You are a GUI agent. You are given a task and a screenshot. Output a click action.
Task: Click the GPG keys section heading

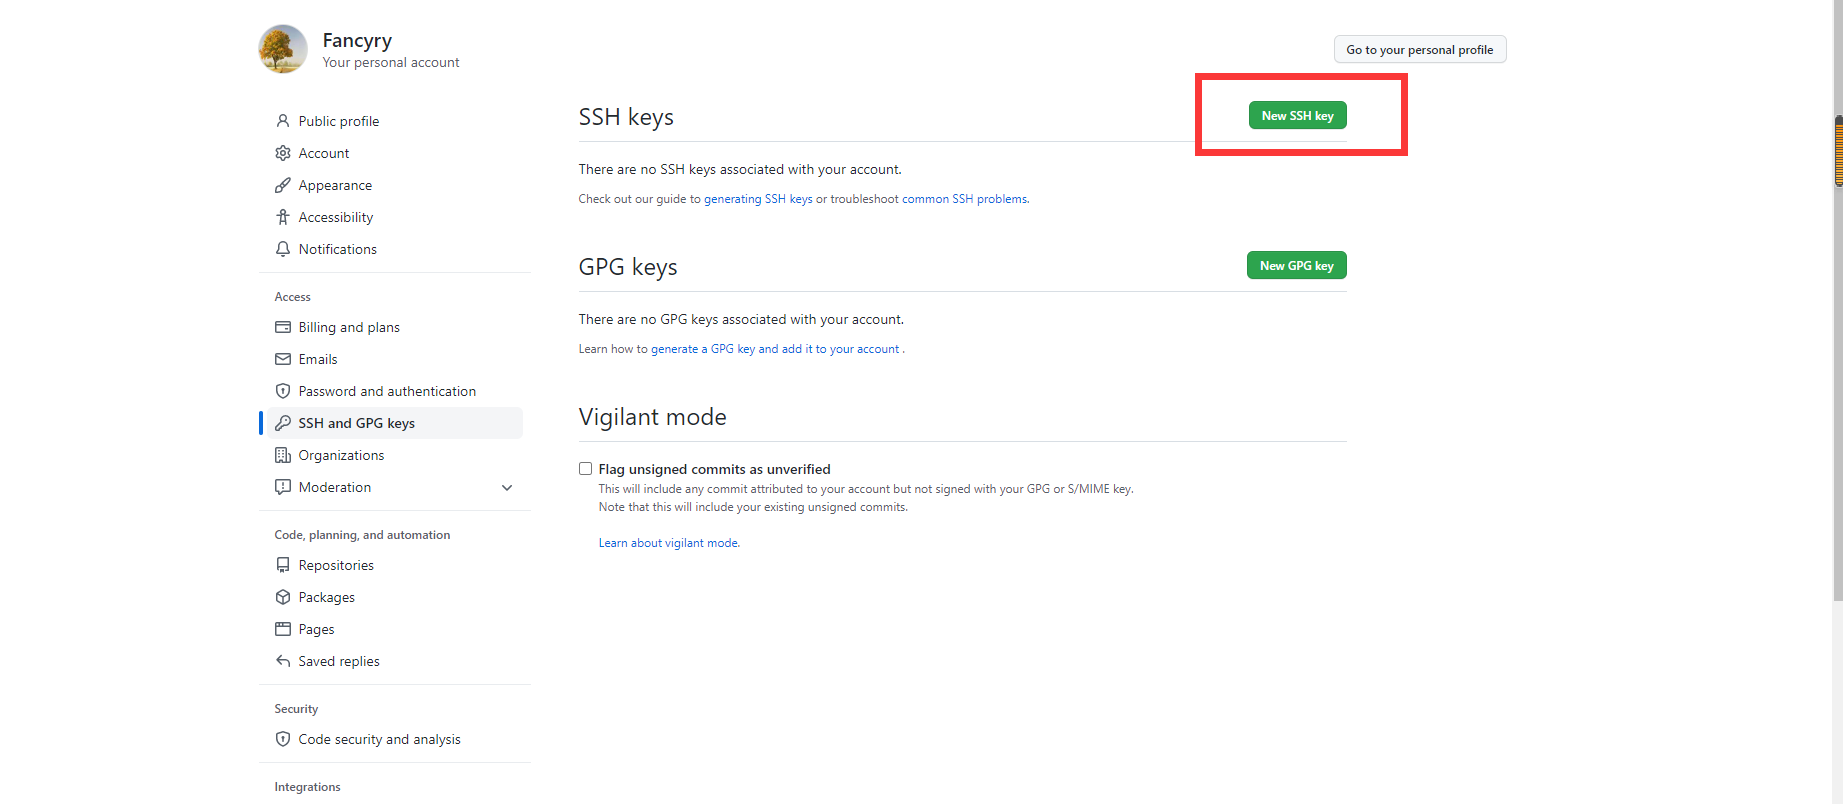tap(628, 267)
